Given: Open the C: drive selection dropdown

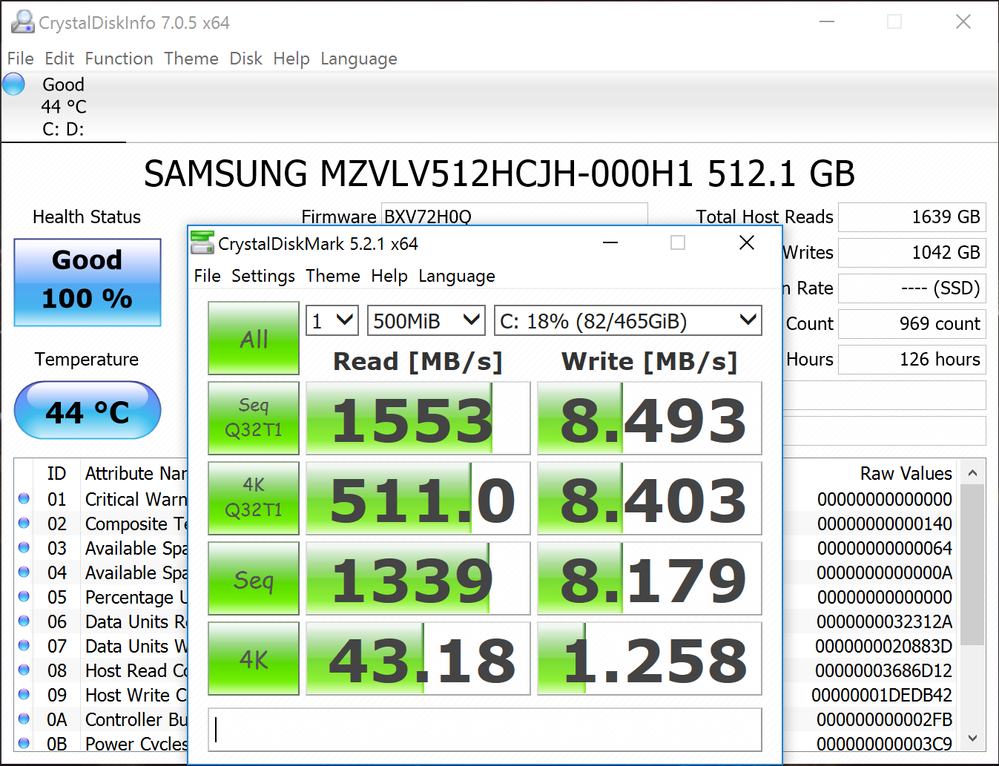Looking at the screenshot, I should 627,321.
